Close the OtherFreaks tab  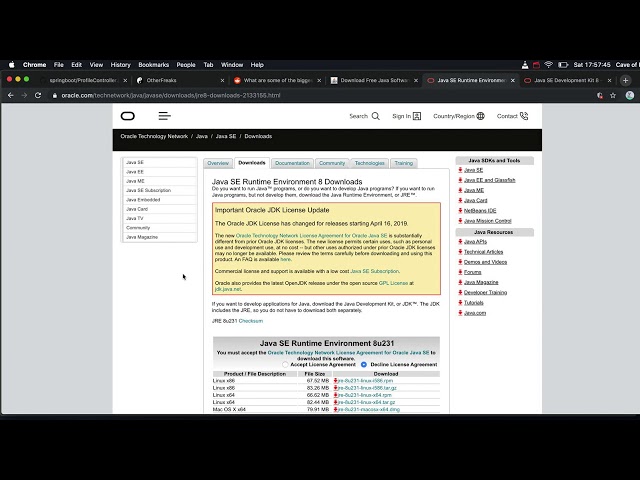222,80
